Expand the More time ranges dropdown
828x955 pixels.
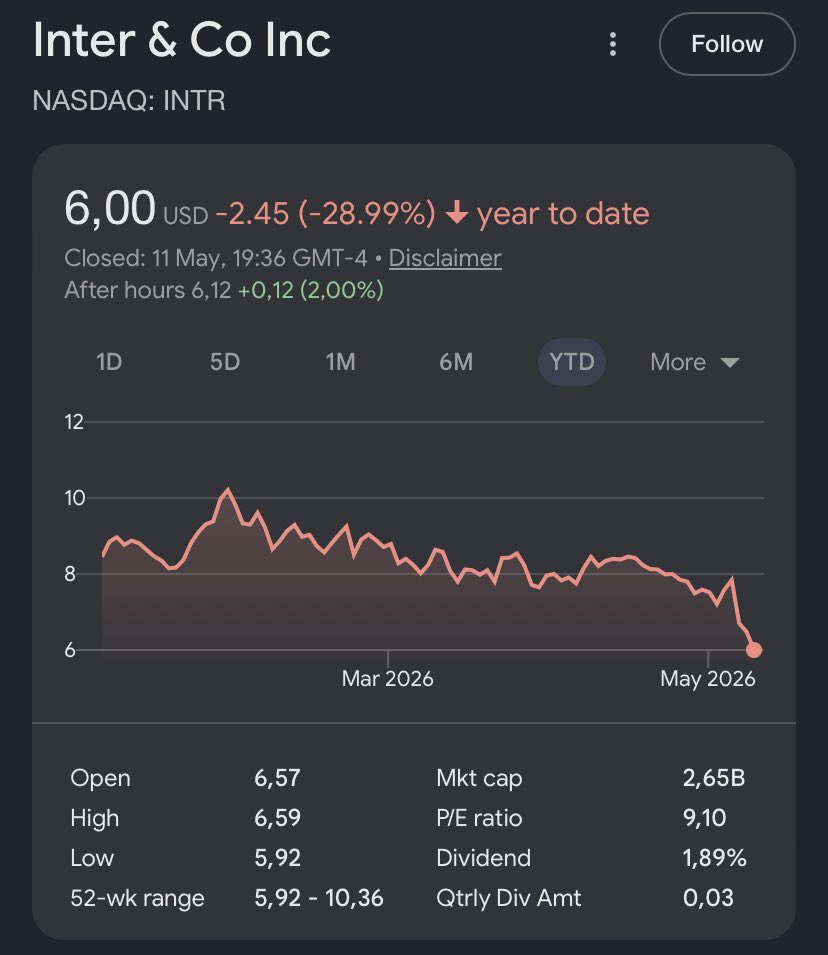(x=695, y=362)
